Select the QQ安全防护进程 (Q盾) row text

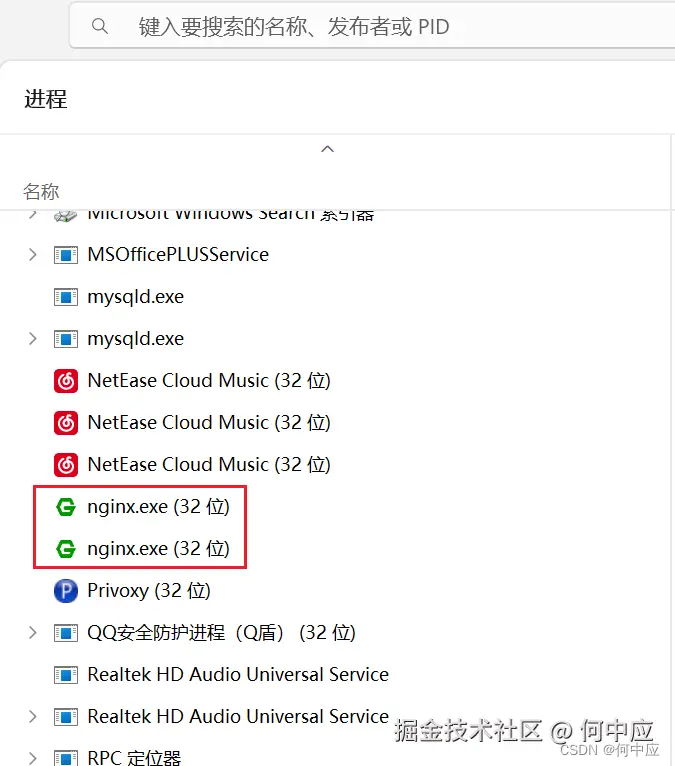pos(221,633)
